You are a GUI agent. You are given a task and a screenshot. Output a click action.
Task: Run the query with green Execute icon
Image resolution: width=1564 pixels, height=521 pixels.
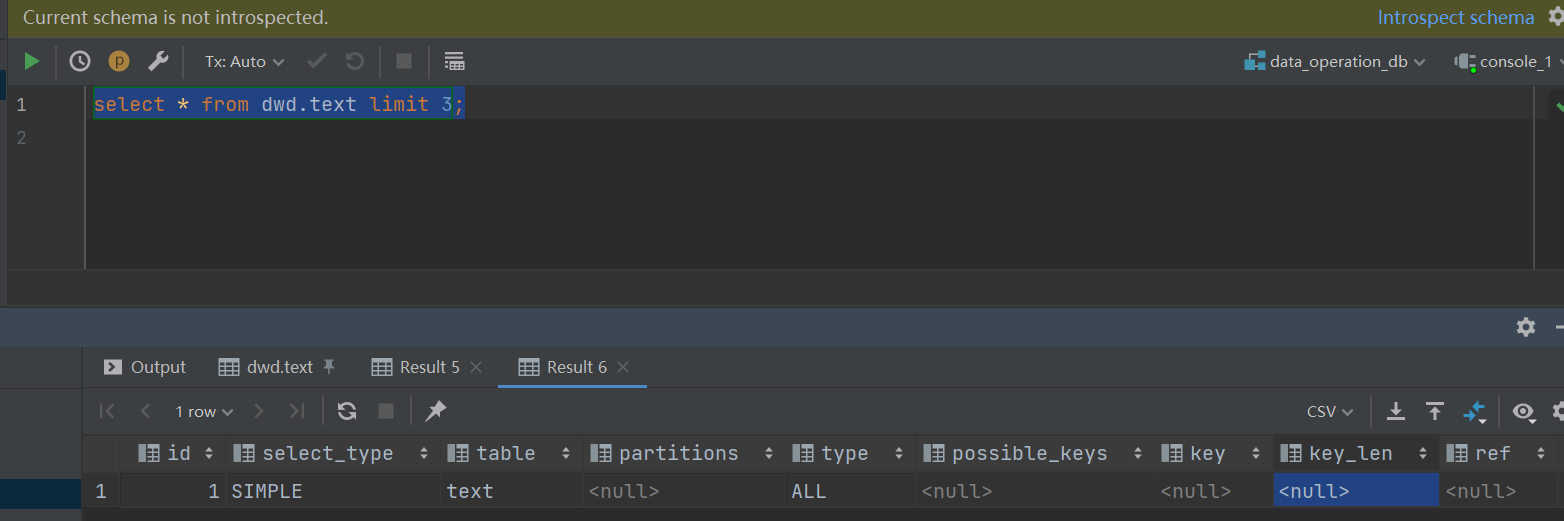[32, 61]
